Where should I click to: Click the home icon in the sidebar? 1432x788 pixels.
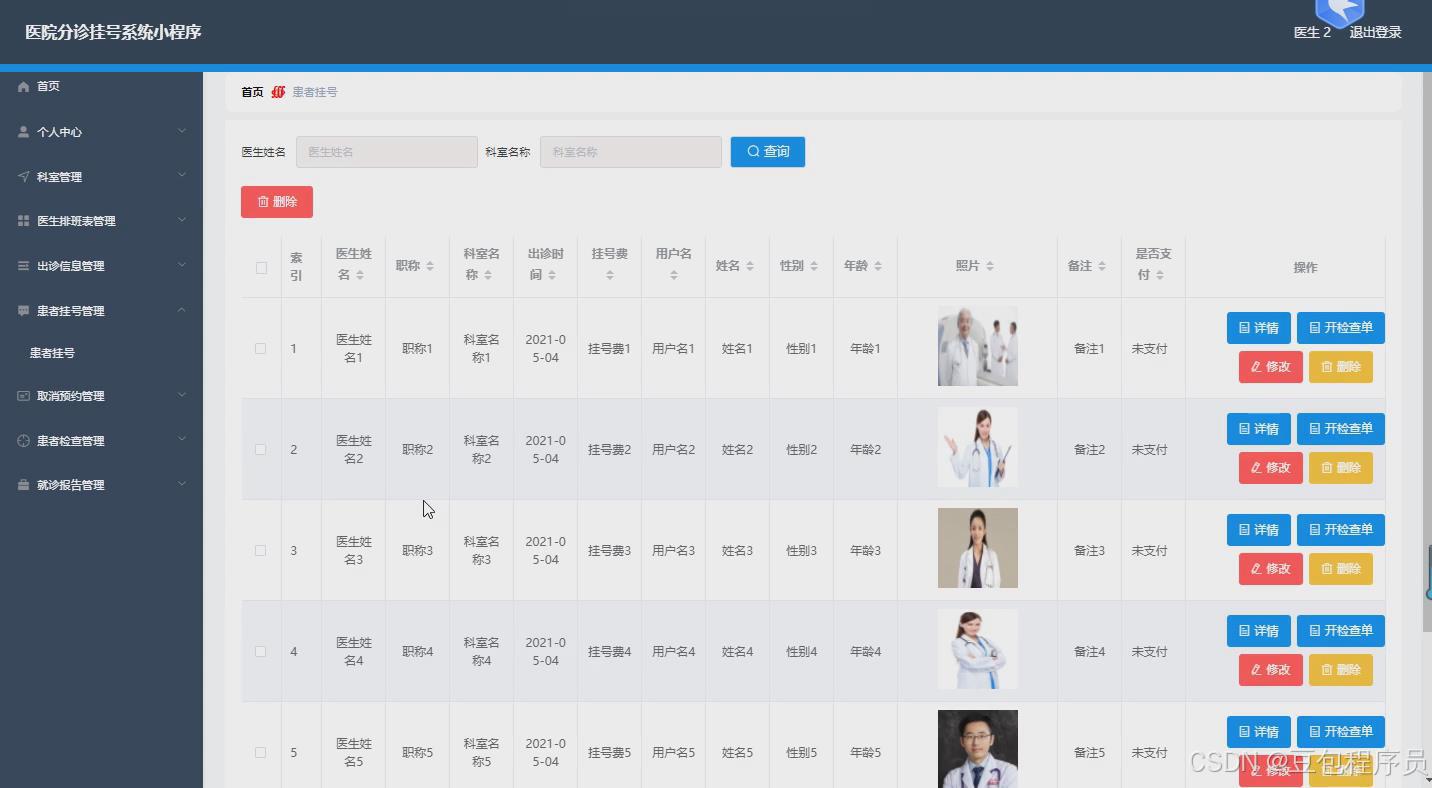click(x=24, y=87)
